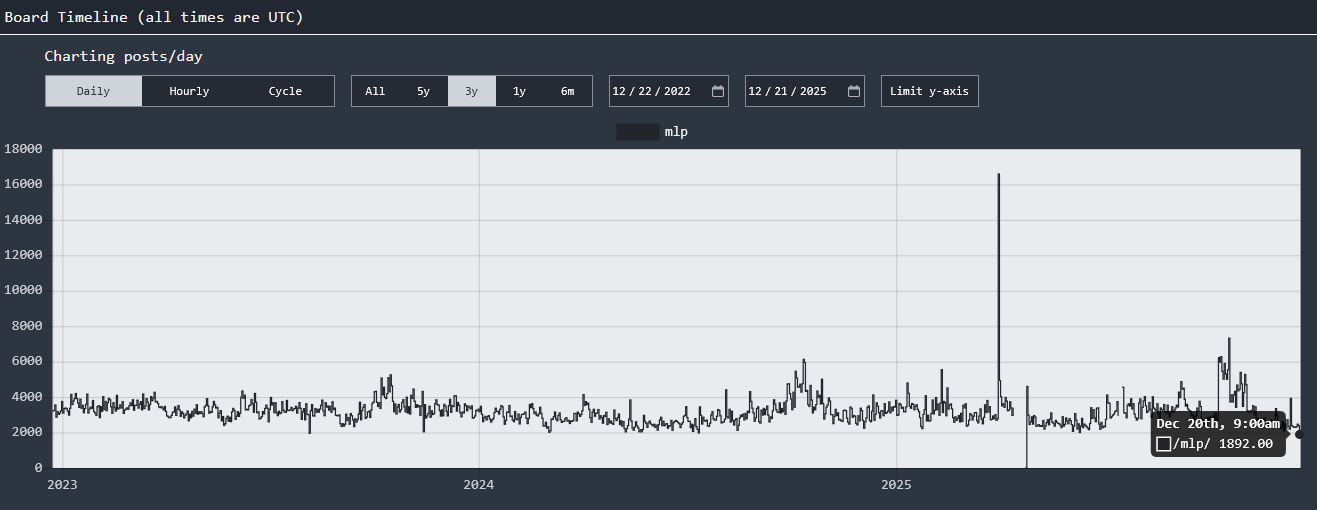1317x510 pixels.
Task: Click the Dec 20th data point marker
Action: [x=1299, y=434]
